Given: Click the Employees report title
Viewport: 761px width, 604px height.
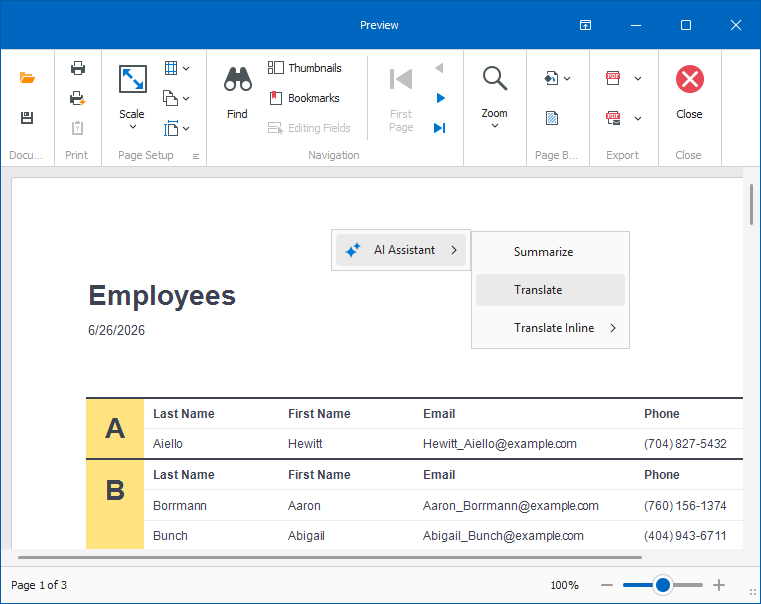Looking at the screenshot, I should (x=162, y=295).
